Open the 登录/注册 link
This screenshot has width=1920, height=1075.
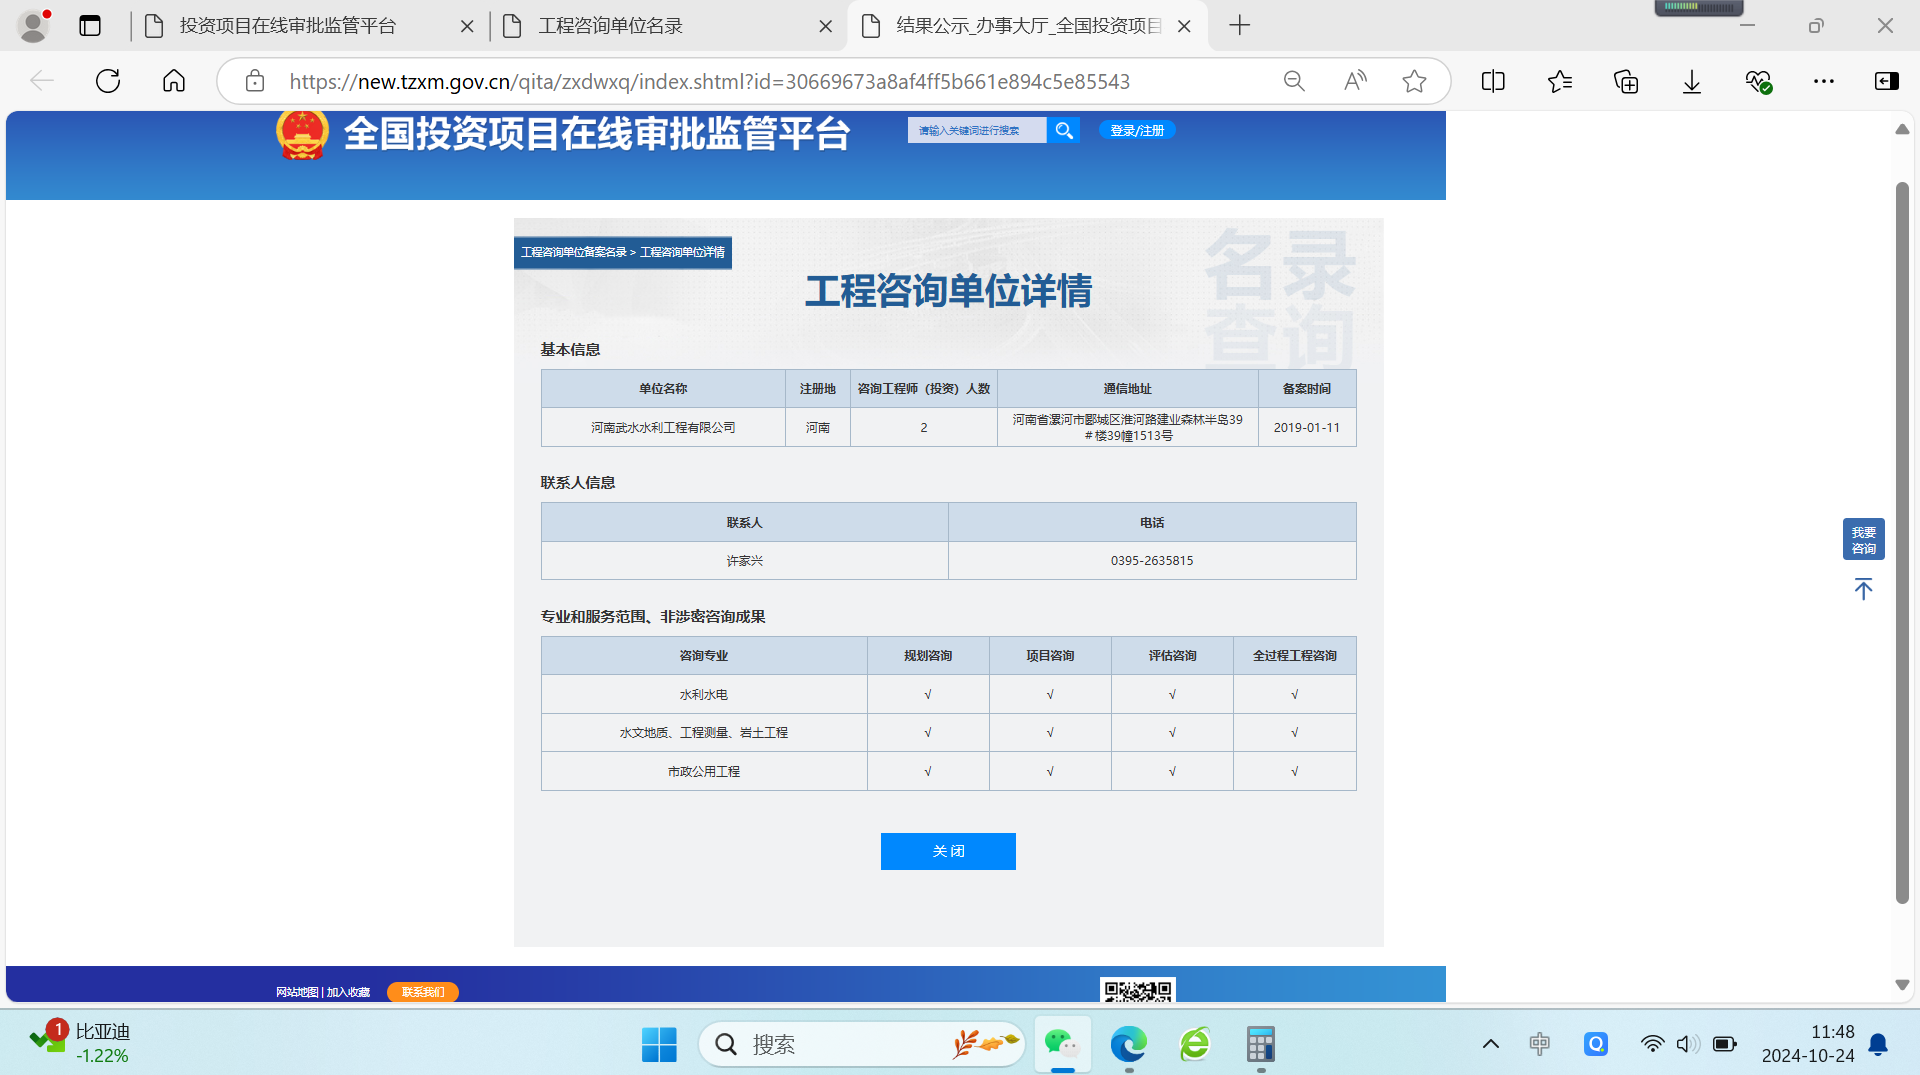point(1136,130)
